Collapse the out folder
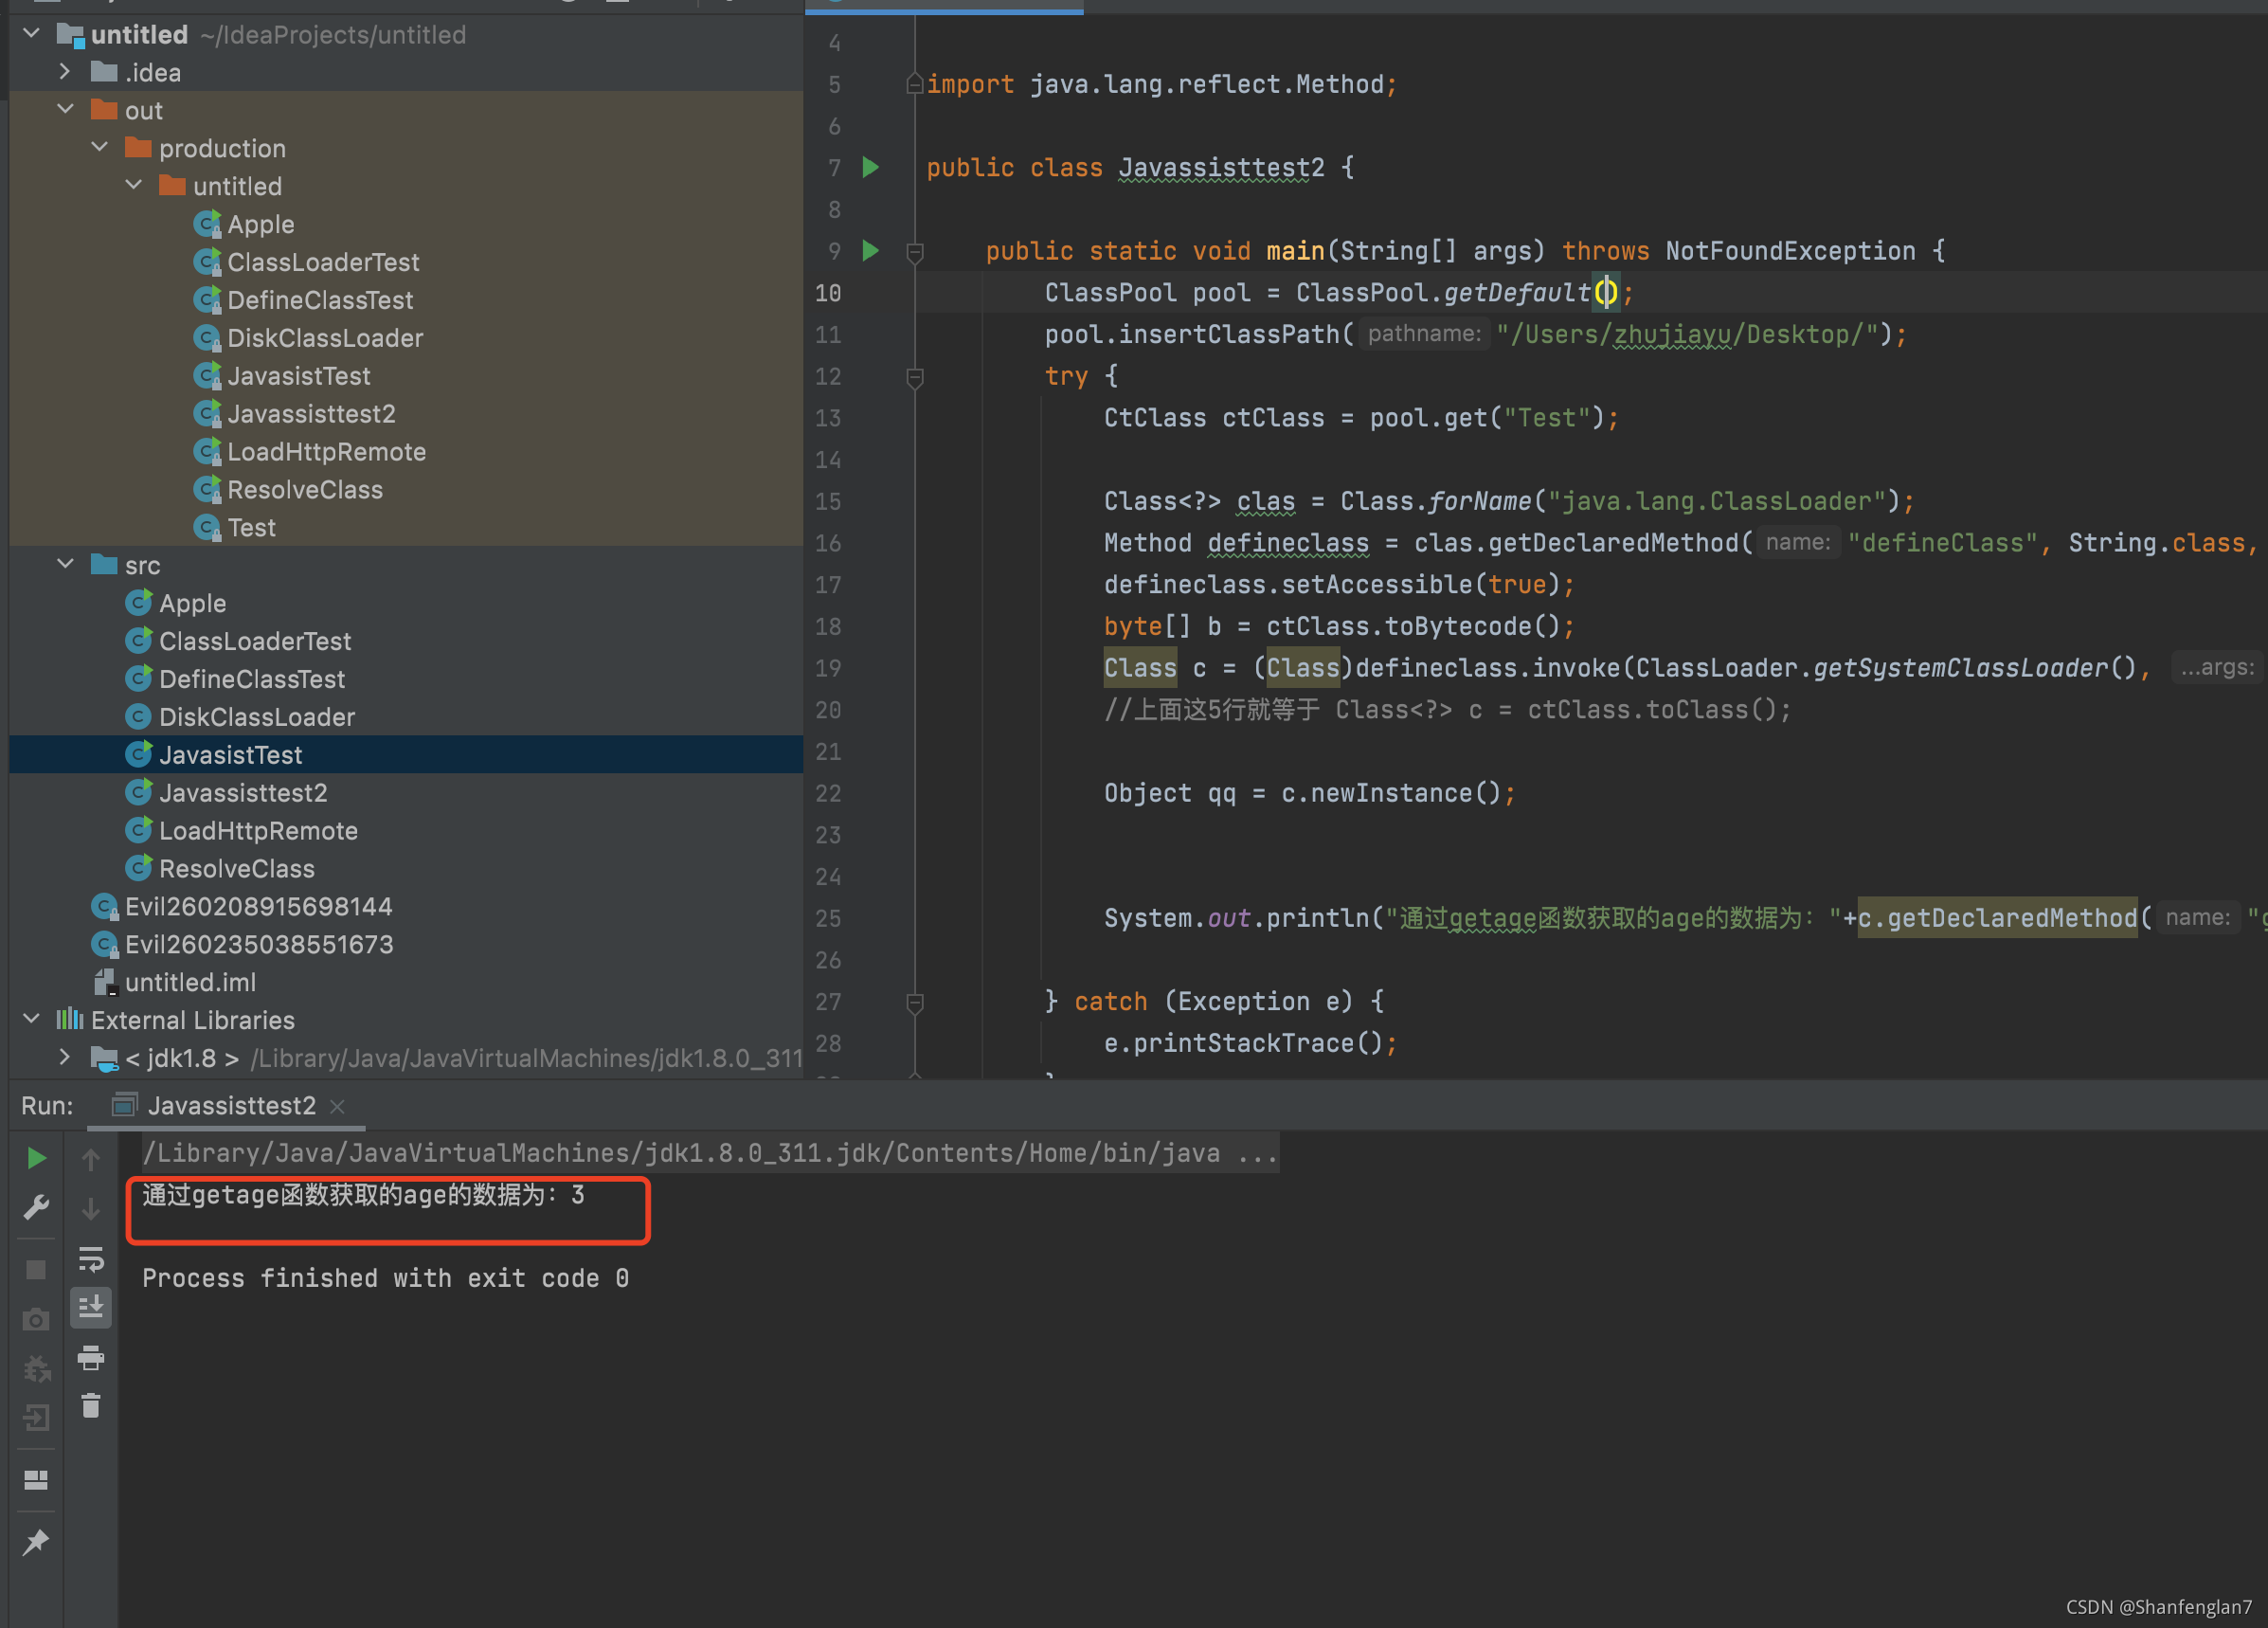 pyautogui.click(x=66, y=110)
